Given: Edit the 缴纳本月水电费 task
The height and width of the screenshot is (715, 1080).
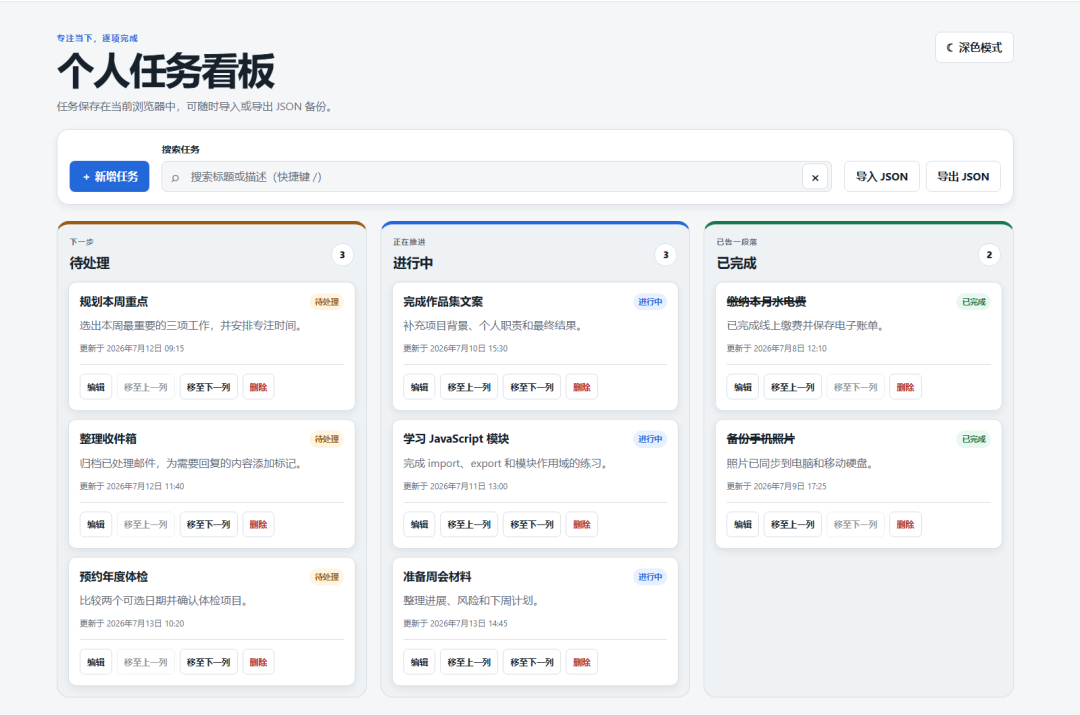Looking at the screenshot, I should tap(743, 387).
